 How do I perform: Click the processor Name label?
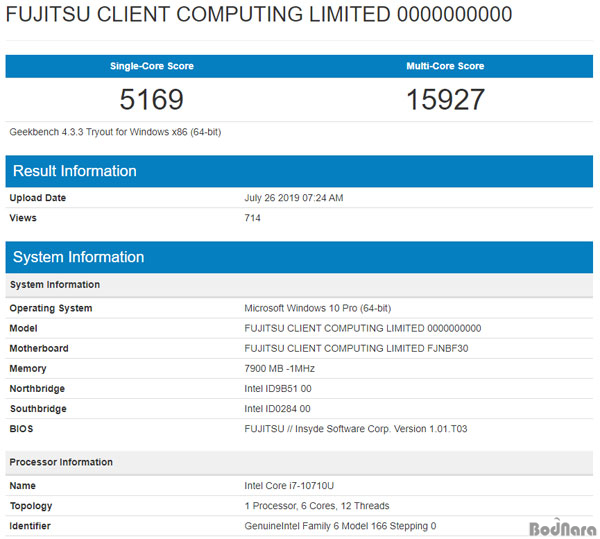23,486
